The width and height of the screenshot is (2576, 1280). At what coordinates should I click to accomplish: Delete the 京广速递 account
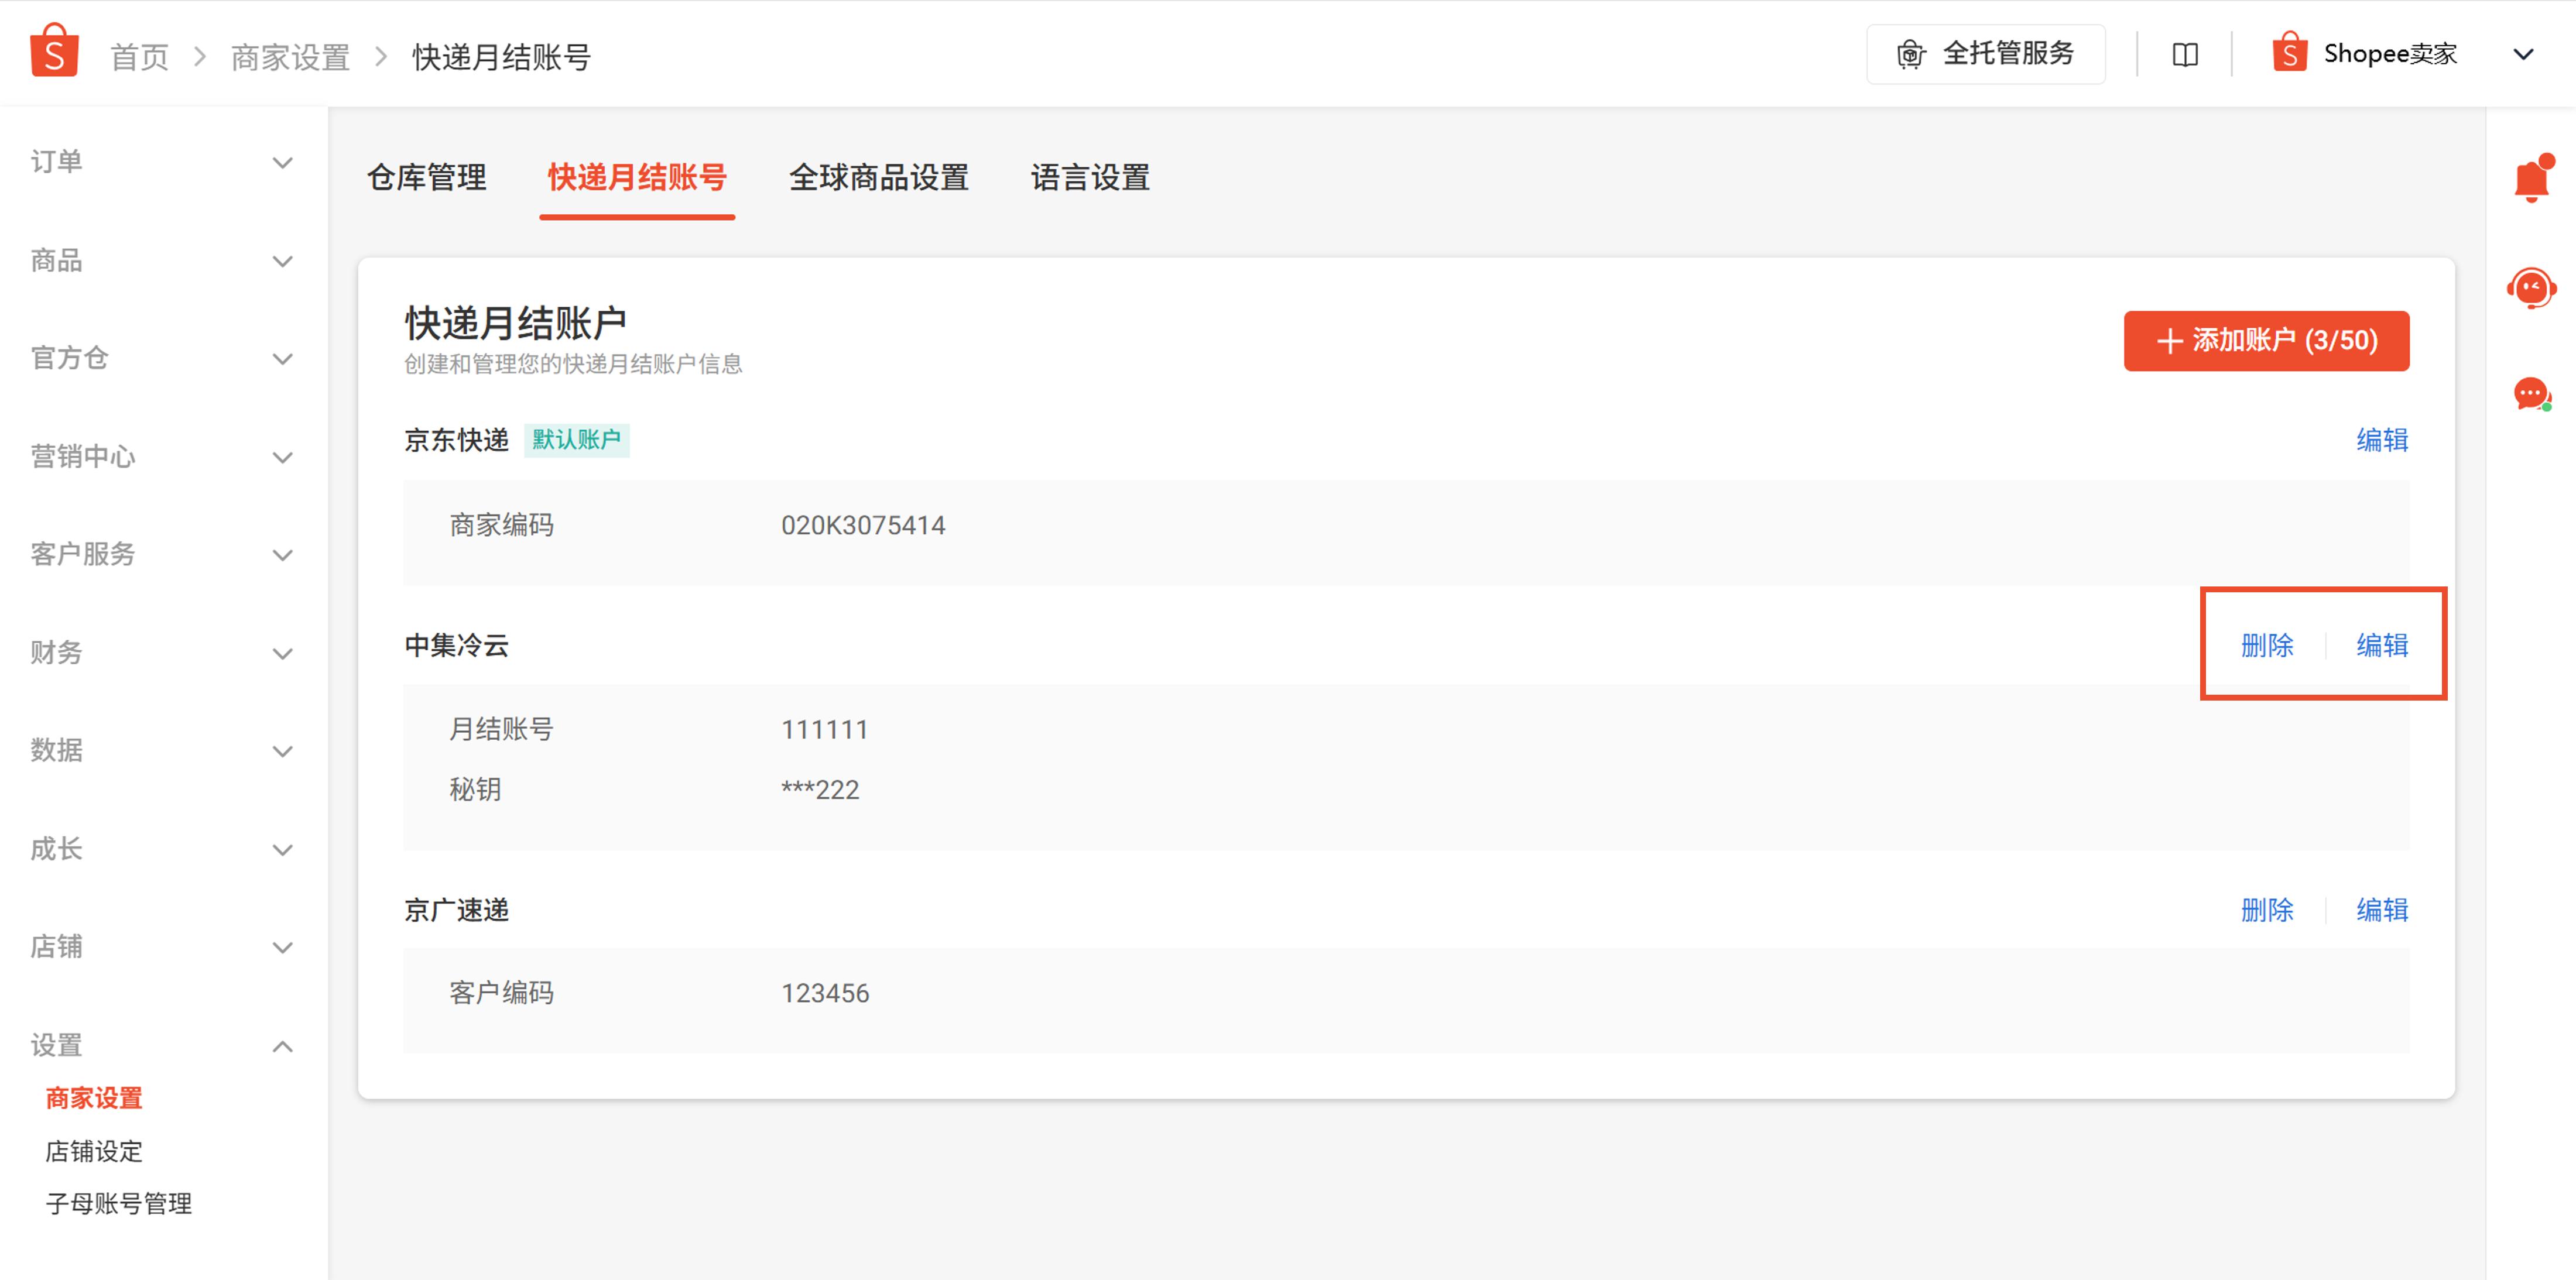(x=2267, y=910)
